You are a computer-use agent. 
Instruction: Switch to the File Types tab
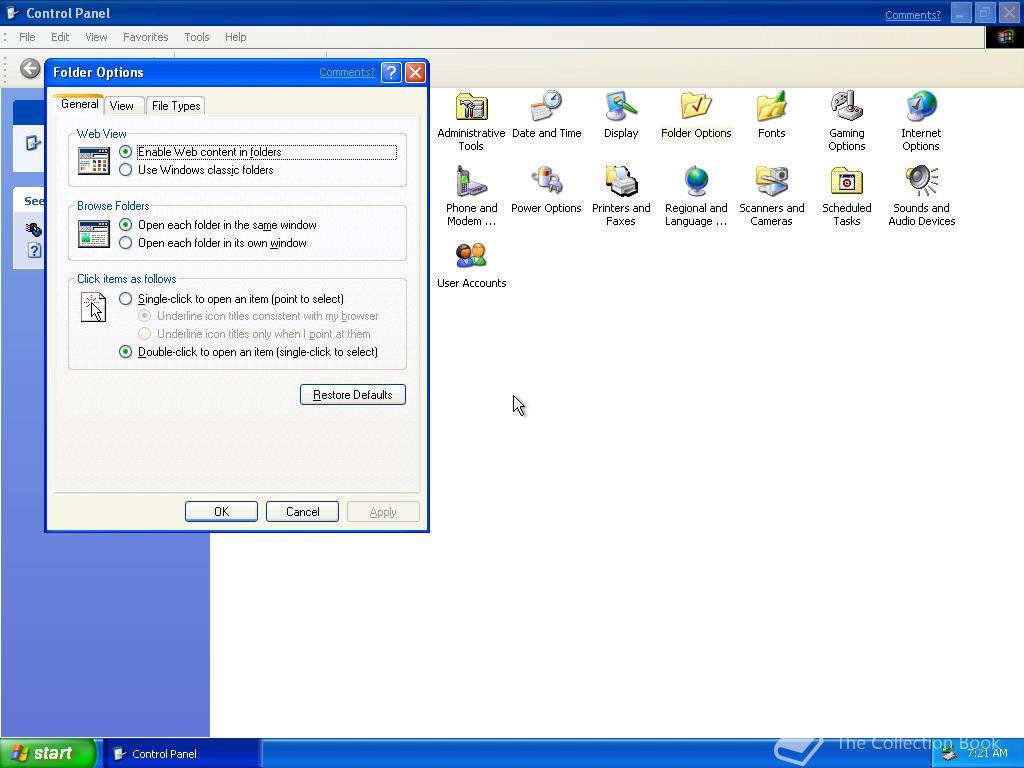pos(176,106)
